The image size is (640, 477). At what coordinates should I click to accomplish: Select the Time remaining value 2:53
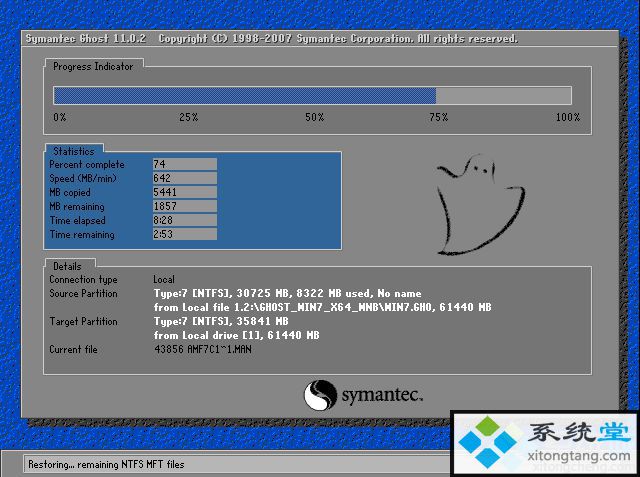click(184, 234)
